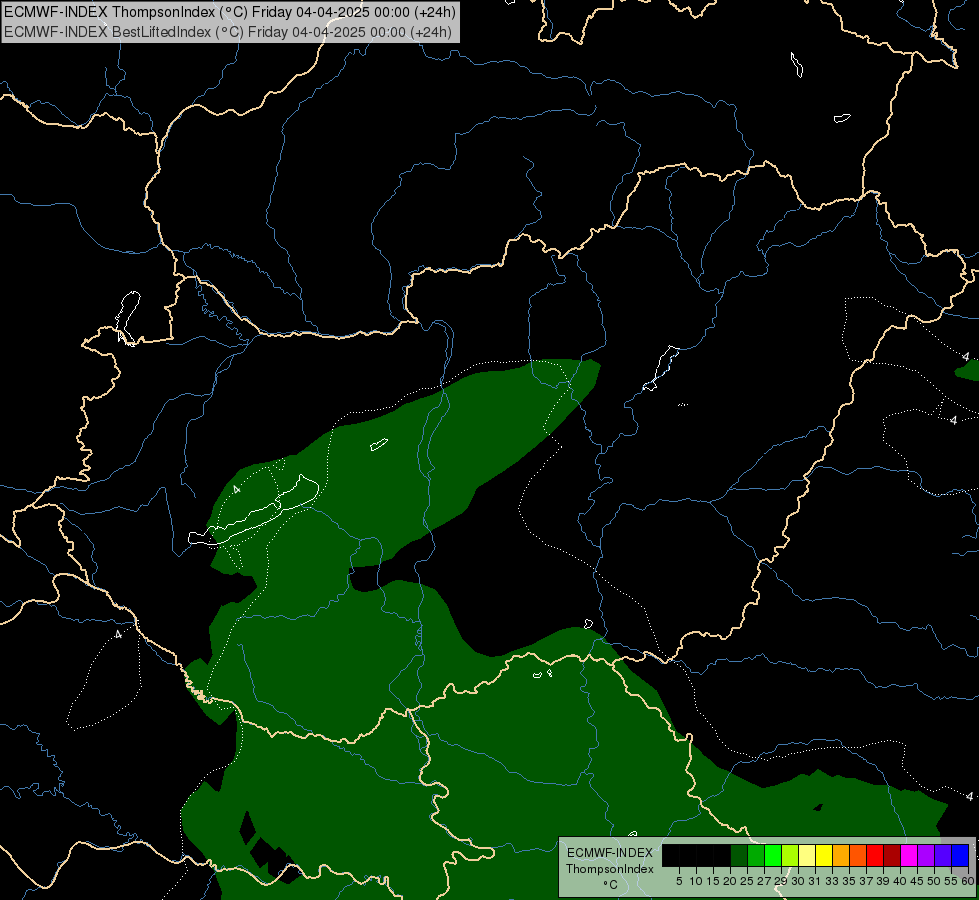Click the legend label ECMWF-INDEX
The height and width of the screenshot is (900, 979).
tap(610, 853)
